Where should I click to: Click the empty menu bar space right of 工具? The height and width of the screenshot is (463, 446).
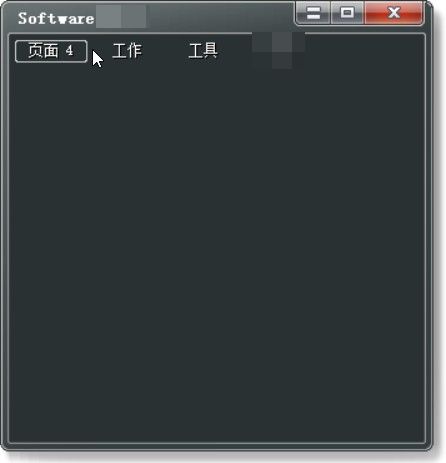coord(365,51)
